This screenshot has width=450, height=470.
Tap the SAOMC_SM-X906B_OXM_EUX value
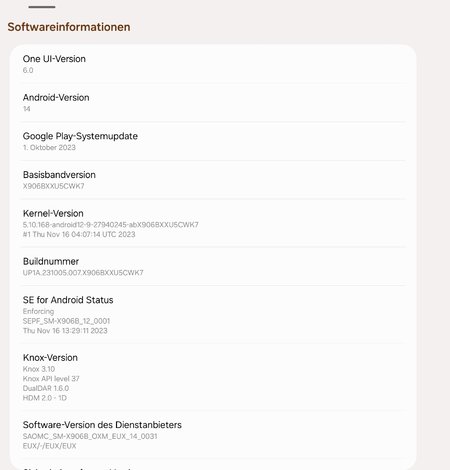pos(90,436)
